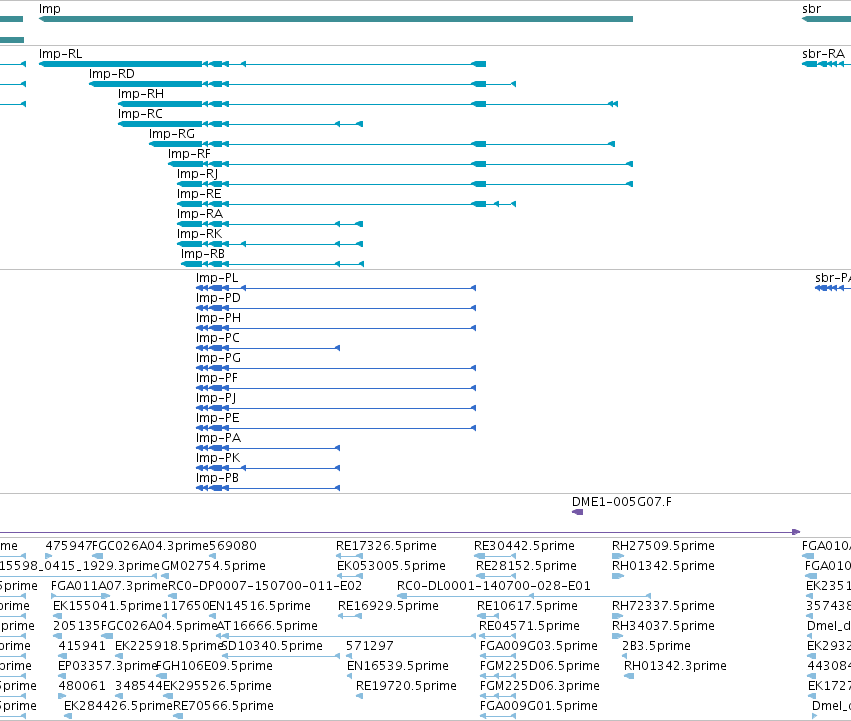Image resolution: width=851 pixels, height=721 pixels.
Task: Open transcript Imp-RC
Action: 140,114
